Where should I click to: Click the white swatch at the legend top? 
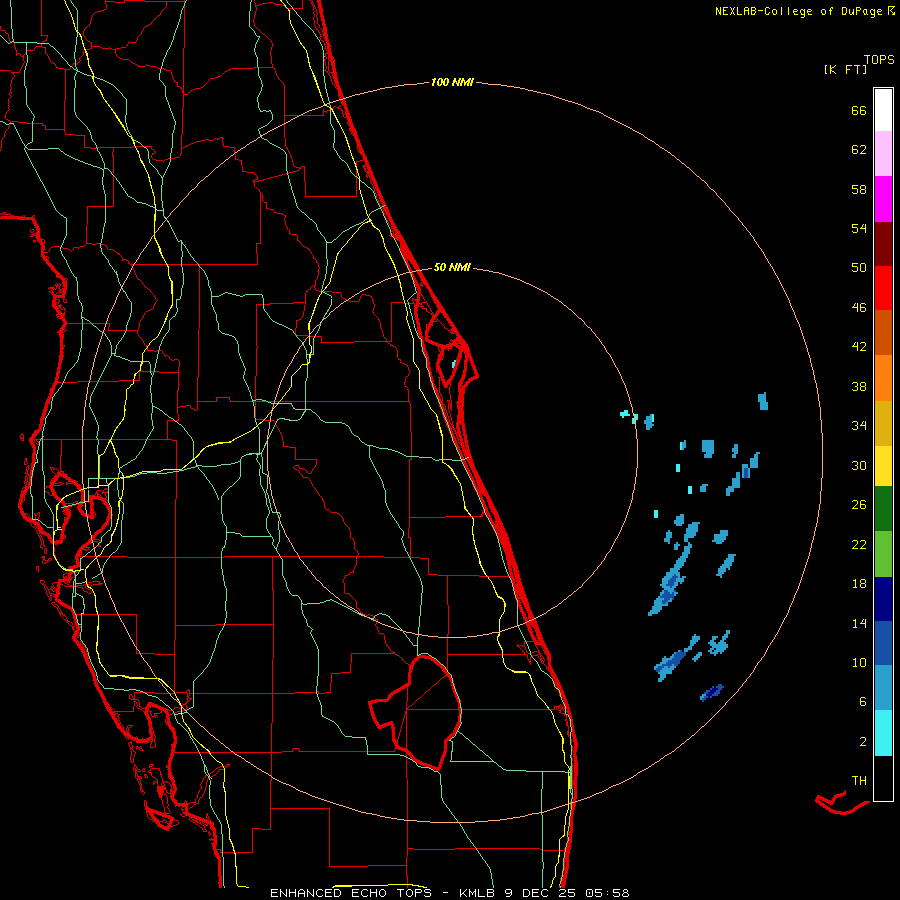pos(883,110)
